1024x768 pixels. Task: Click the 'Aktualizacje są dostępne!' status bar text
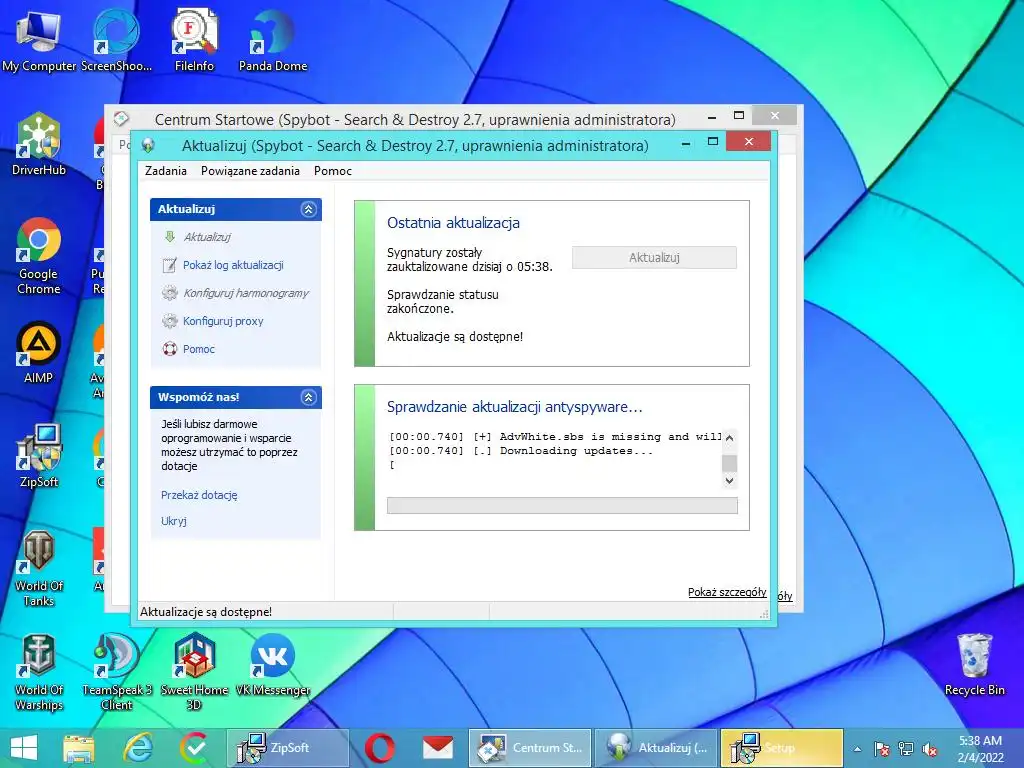206,612
